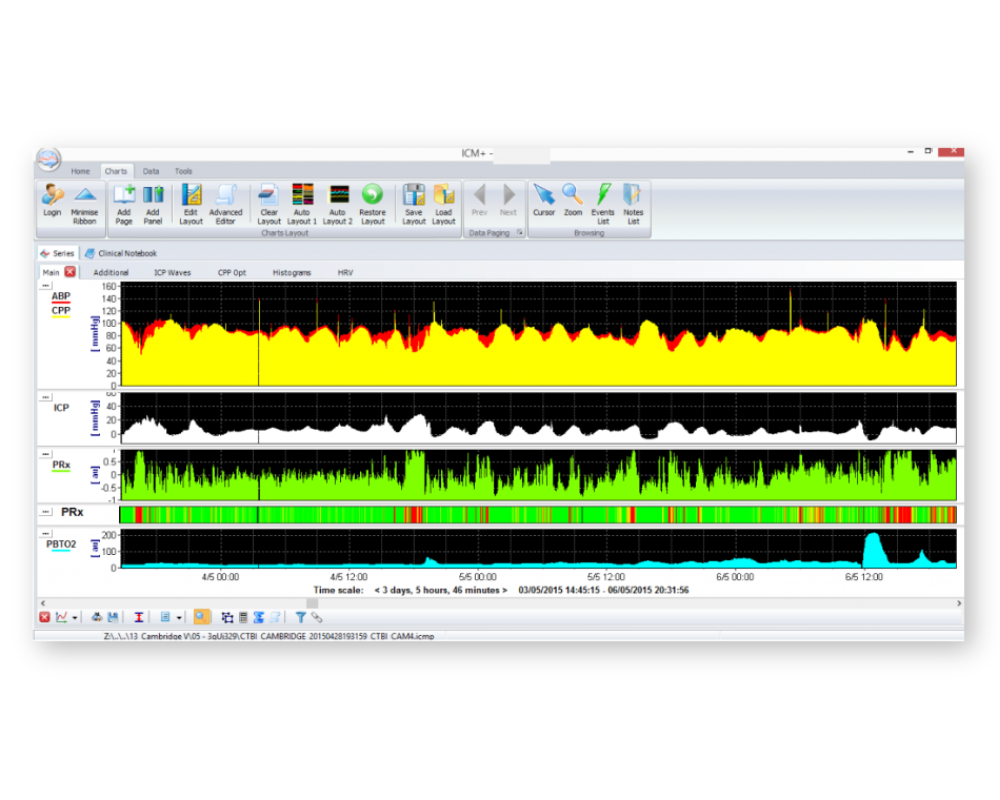Minimise the ribbon
This screenshot has width=1000, height=800.
pos(85,196)
